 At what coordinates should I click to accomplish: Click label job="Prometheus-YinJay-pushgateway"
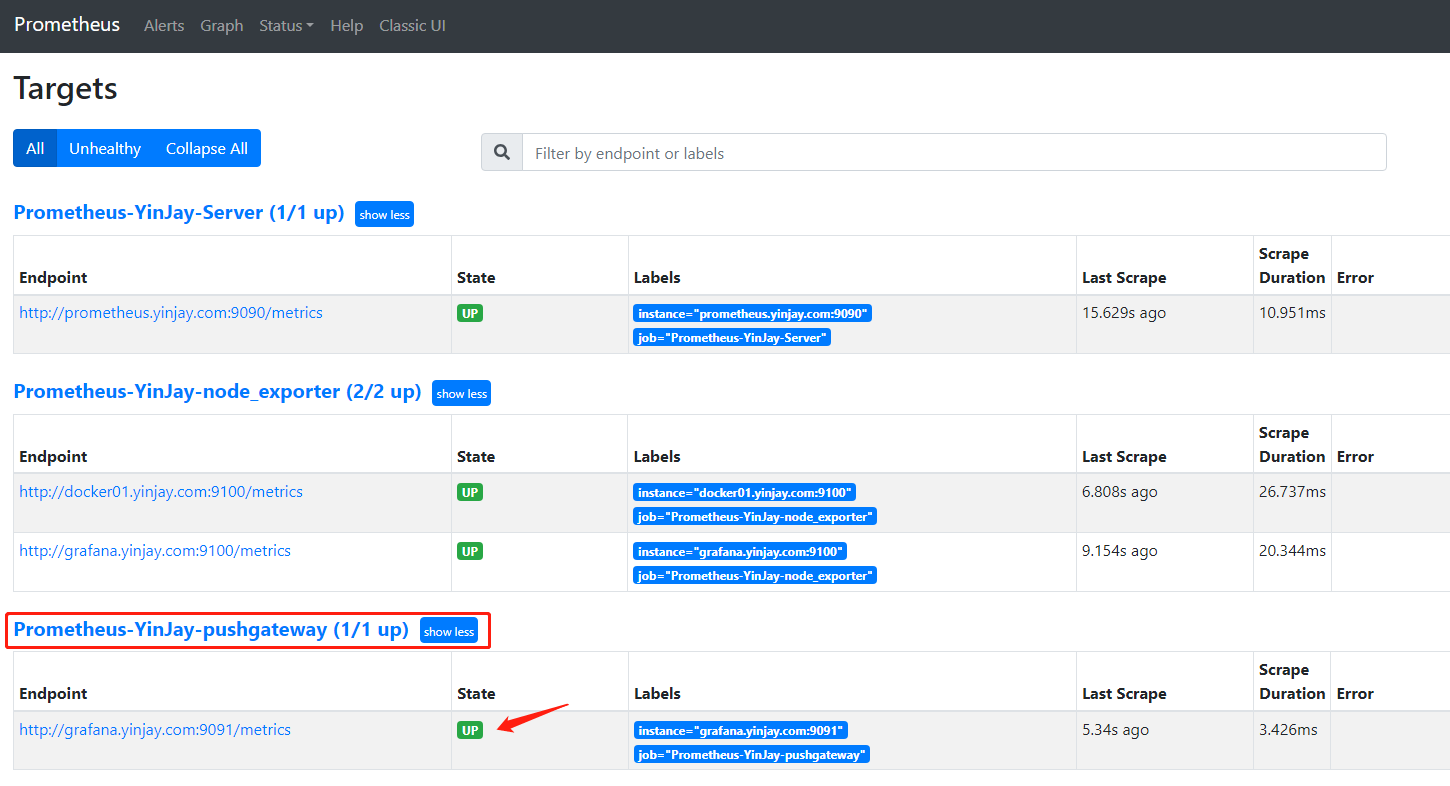(752, 754)
